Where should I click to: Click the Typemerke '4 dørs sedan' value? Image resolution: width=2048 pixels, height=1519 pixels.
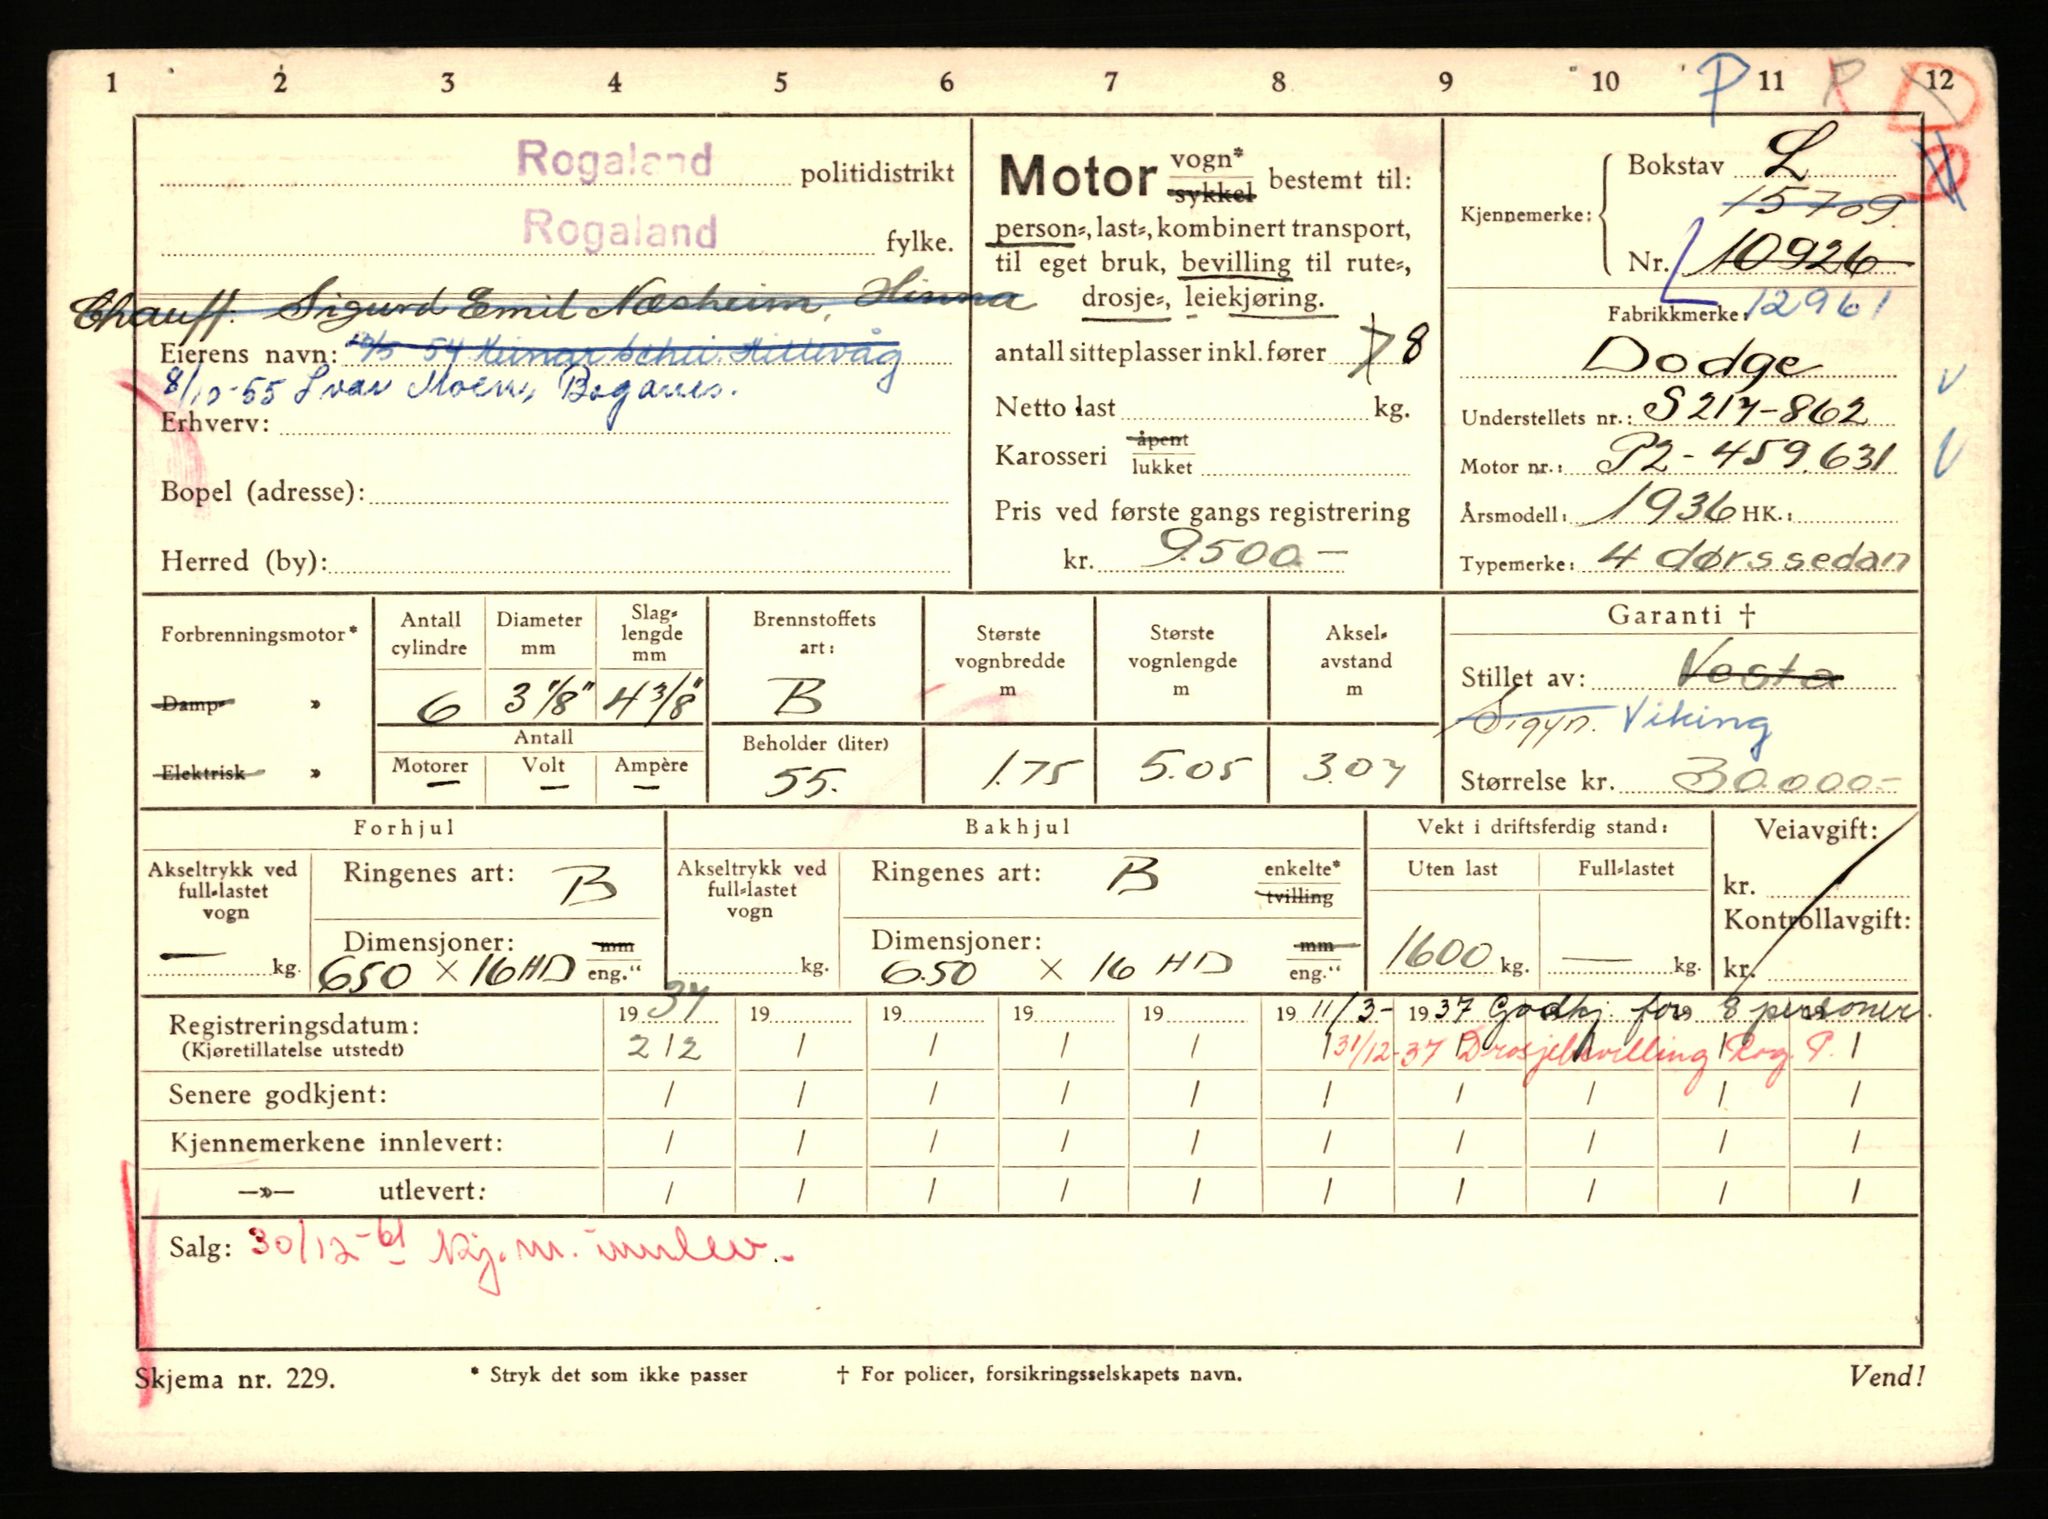coord(1753,556)
